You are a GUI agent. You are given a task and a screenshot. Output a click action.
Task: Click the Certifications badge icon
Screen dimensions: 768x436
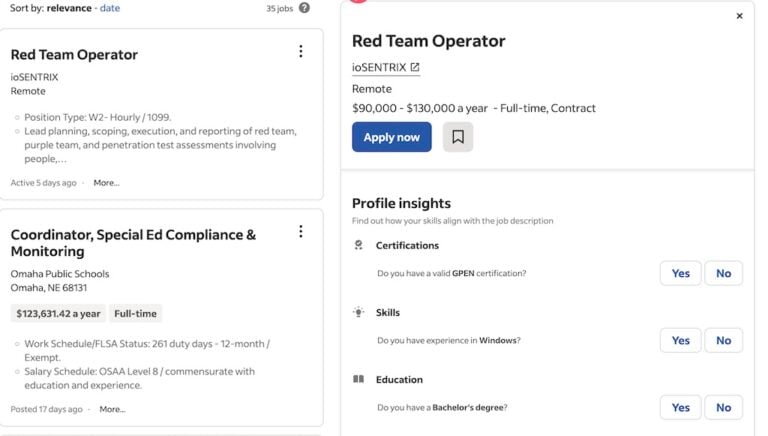click(359, 245)
